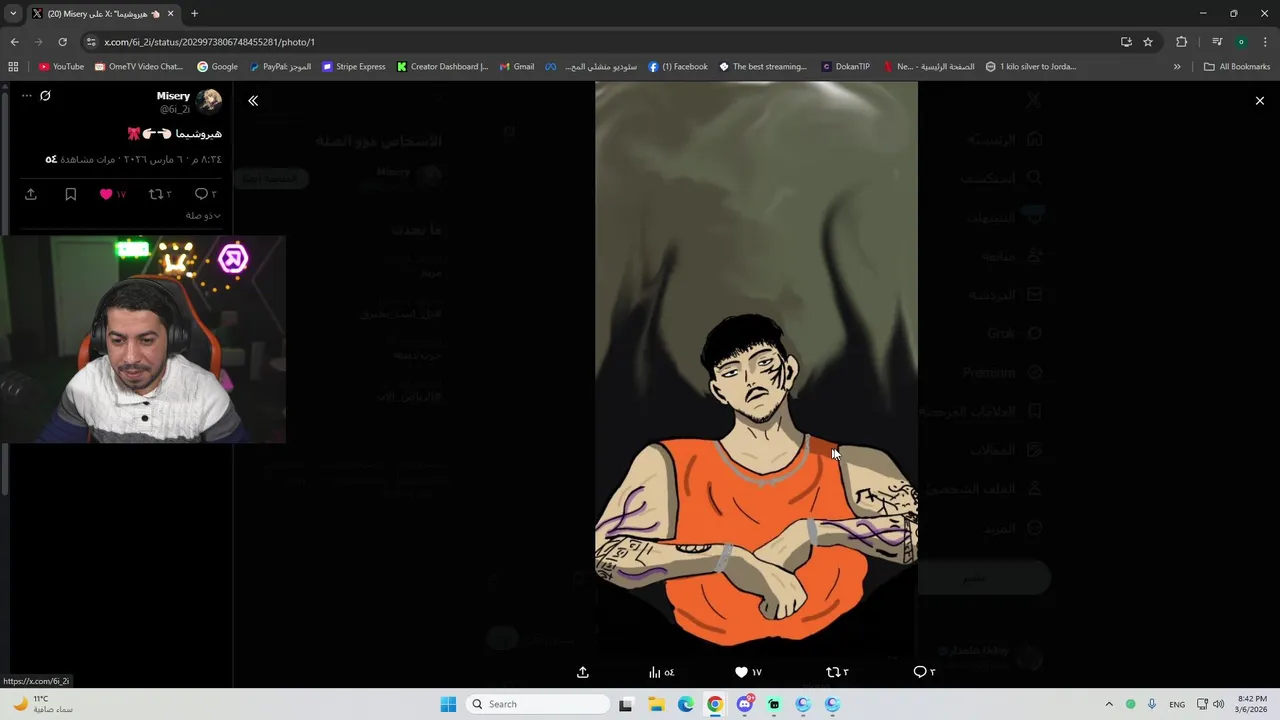The height and width of the screenshot is (720, 1280).
Task: Launch Microsoft Edge from the taskbar
Action: pyautogui.click(x=685, y=704)
